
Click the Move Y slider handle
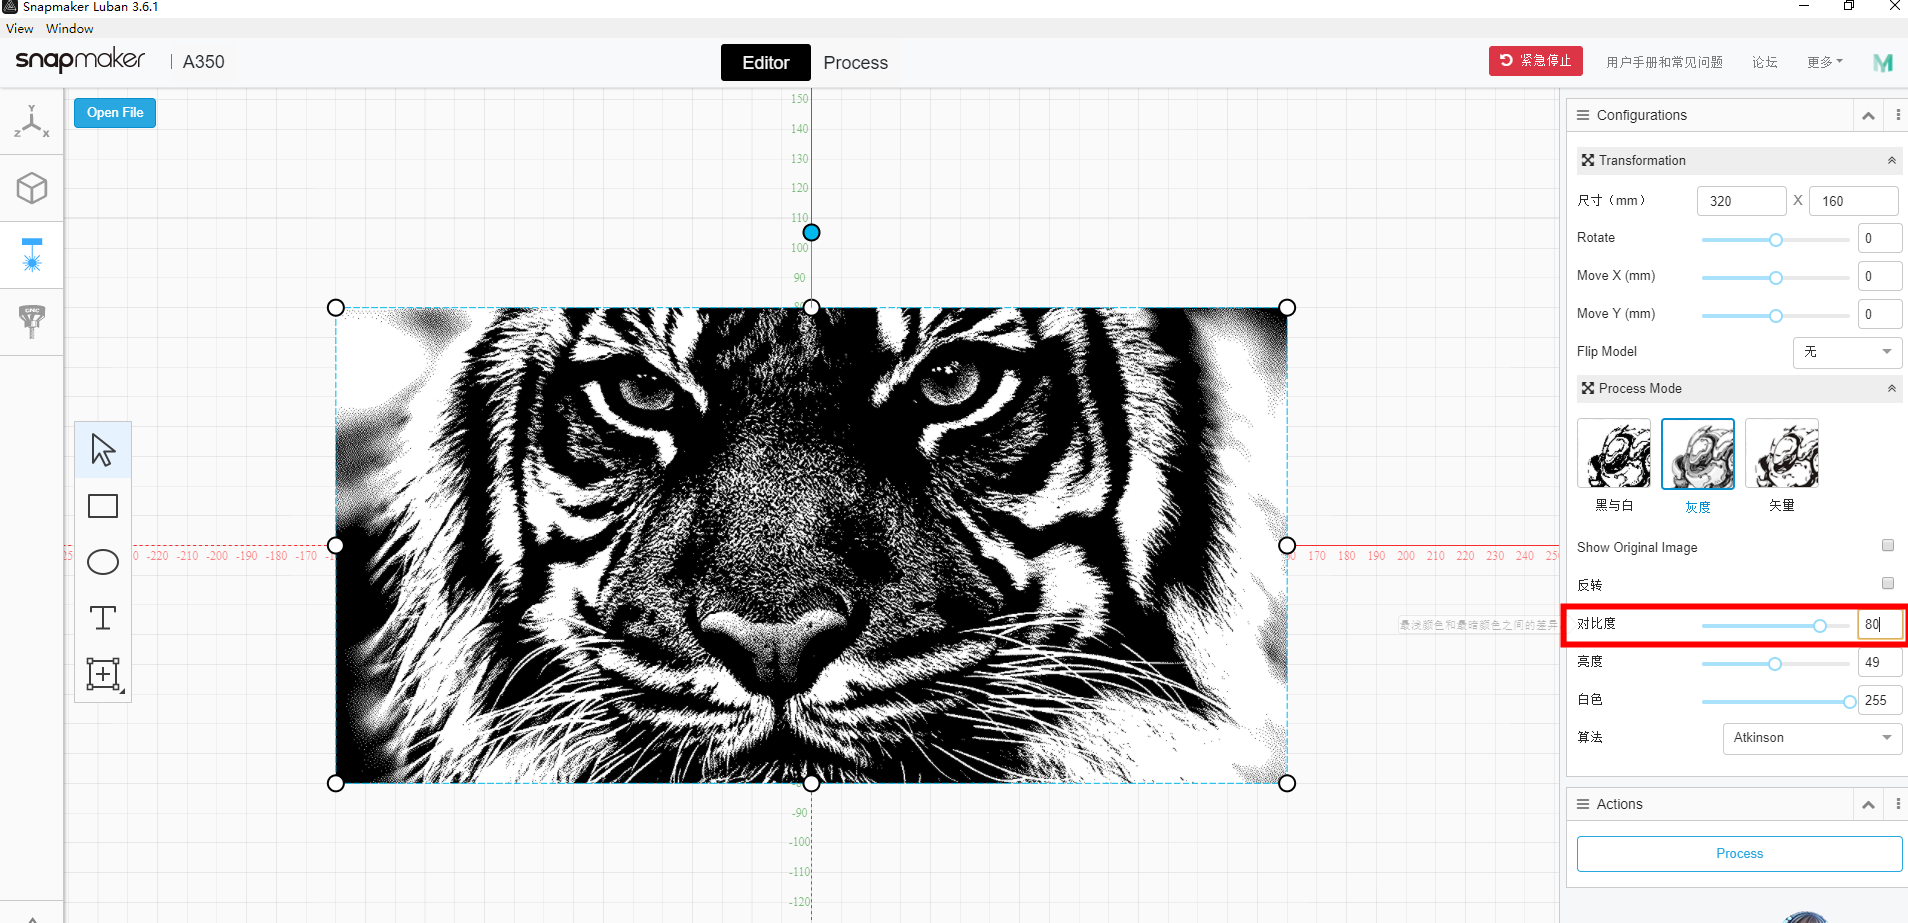pos(1776,316)
